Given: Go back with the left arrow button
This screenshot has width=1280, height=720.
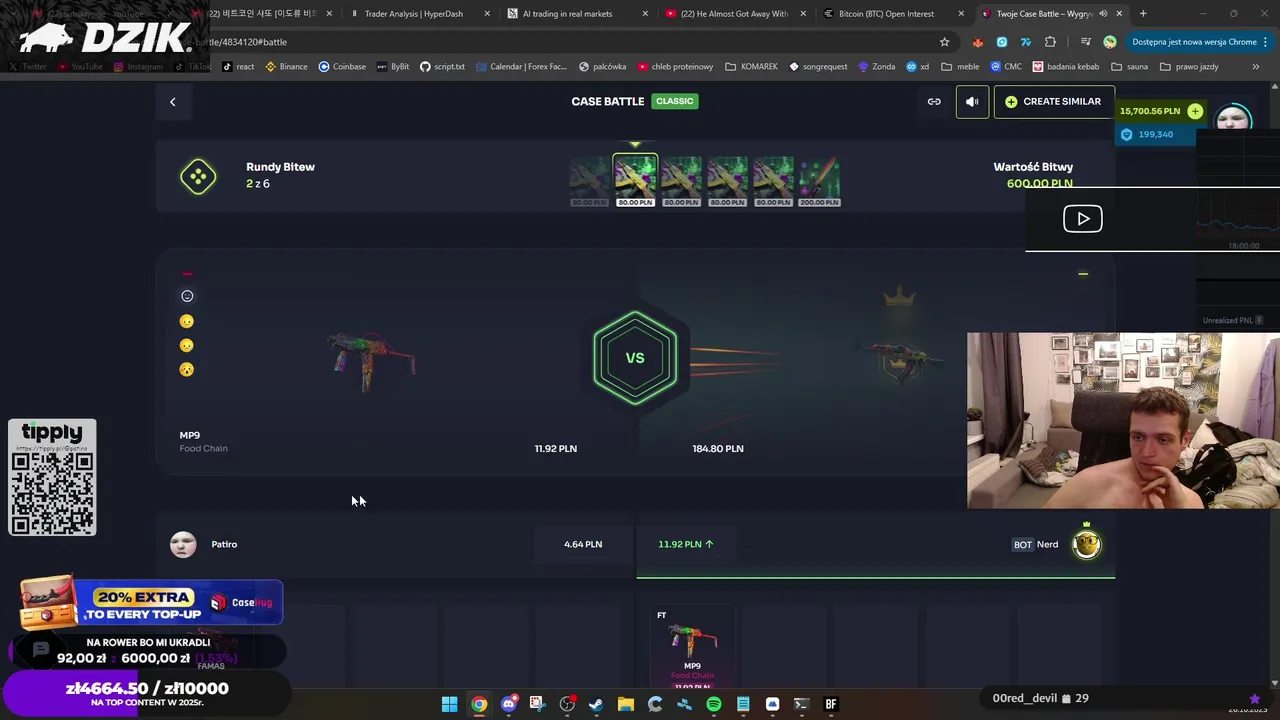Looking at the screenshot, I should point(172,101).
